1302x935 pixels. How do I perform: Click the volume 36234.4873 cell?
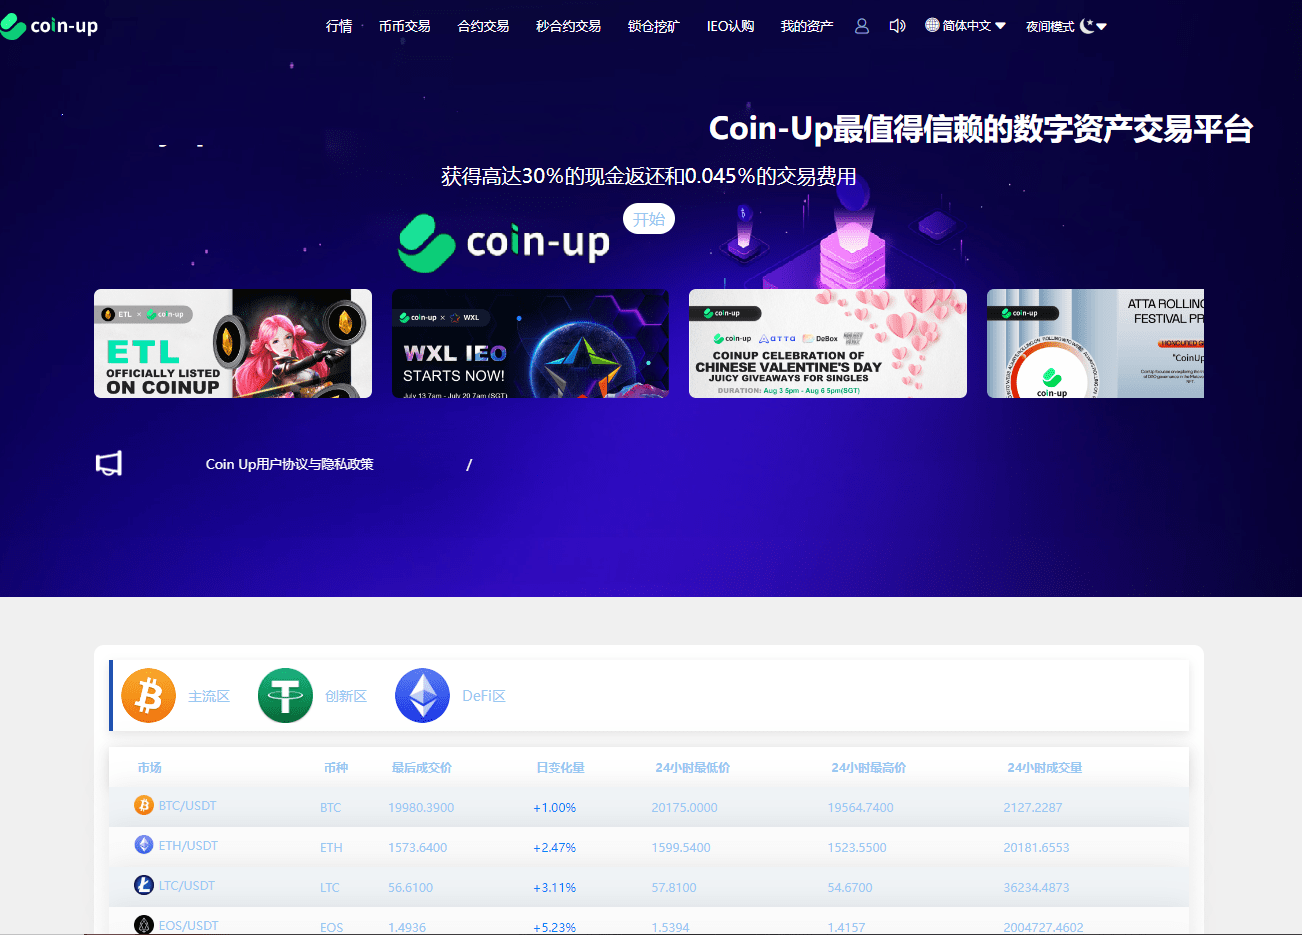[1036, 887]
